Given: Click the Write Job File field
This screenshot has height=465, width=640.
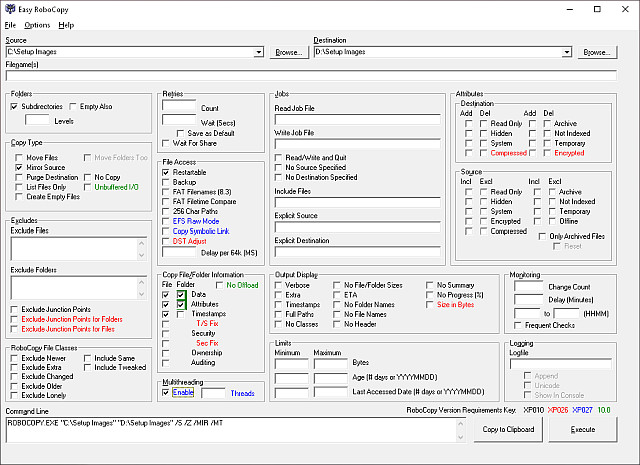Looking at the screenshot, I should (x=358, y=144).
